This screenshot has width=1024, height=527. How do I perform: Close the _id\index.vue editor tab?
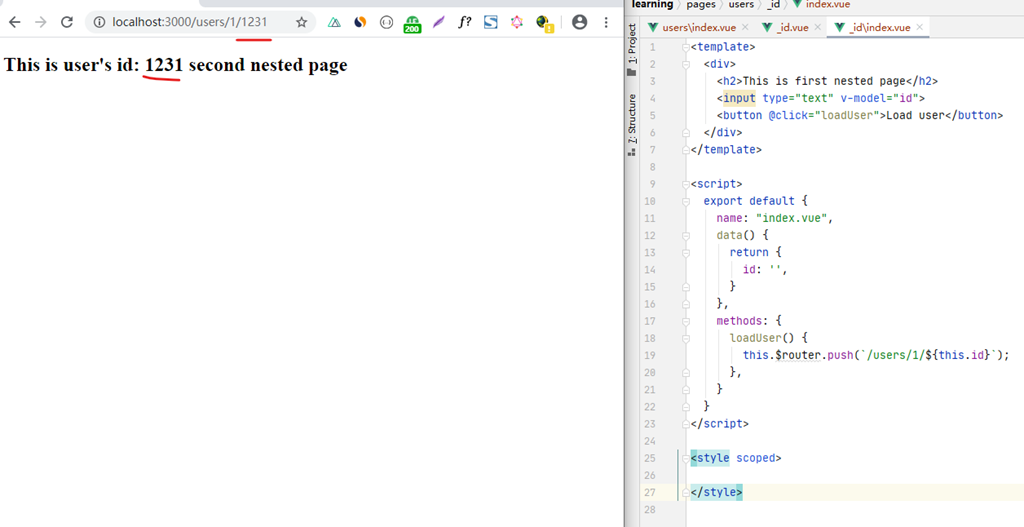[920, 27]
